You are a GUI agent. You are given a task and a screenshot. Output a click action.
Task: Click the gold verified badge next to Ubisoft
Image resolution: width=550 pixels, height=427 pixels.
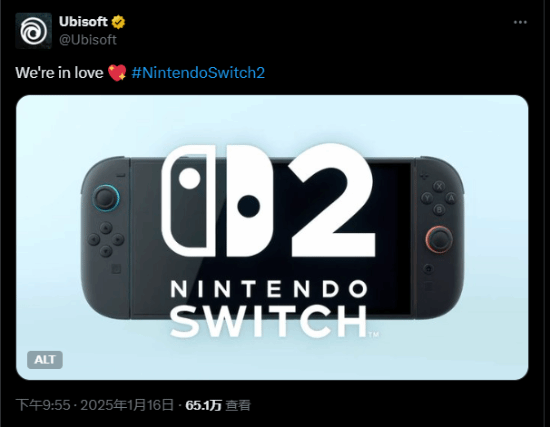pos(119,22)
